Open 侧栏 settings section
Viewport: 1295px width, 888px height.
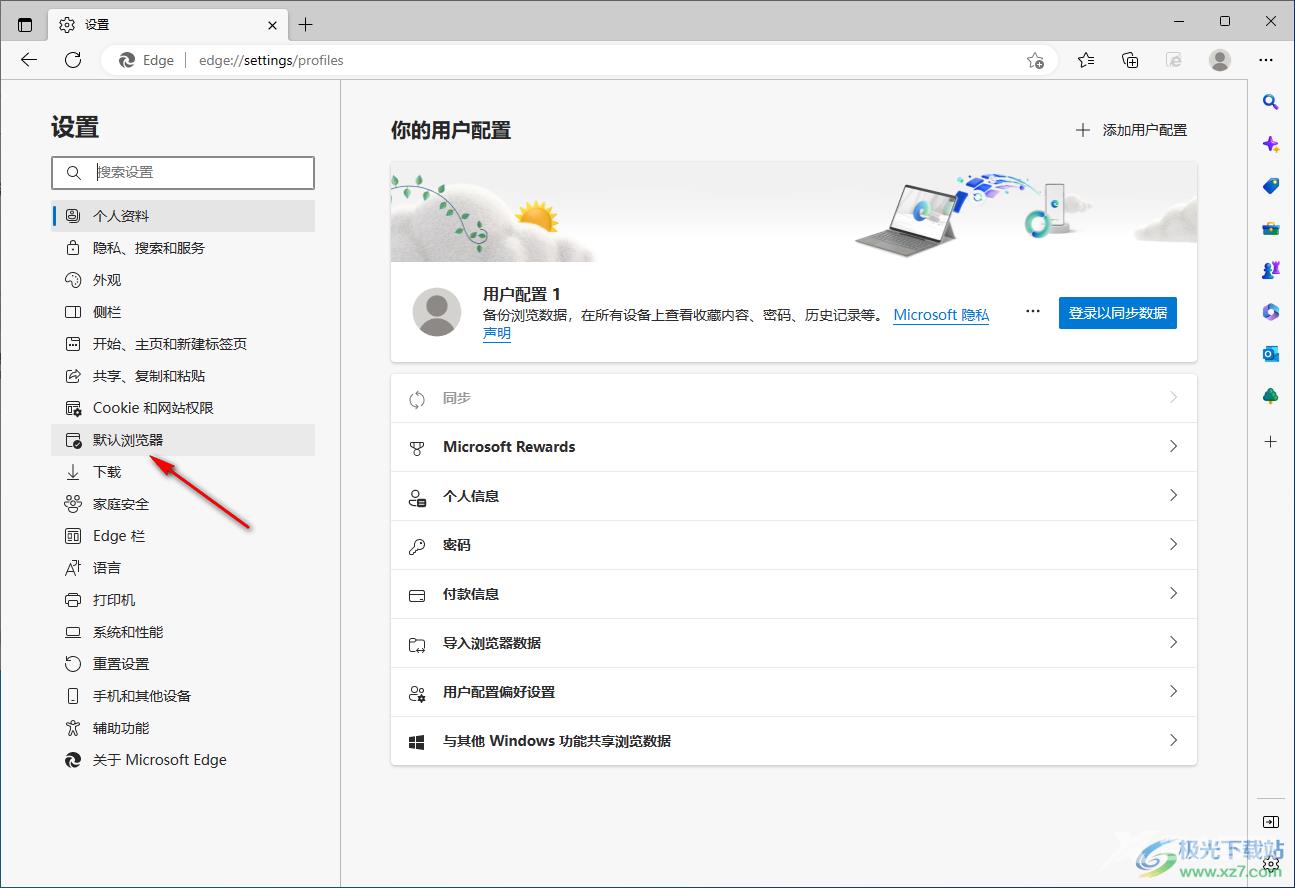click(183, 312)
